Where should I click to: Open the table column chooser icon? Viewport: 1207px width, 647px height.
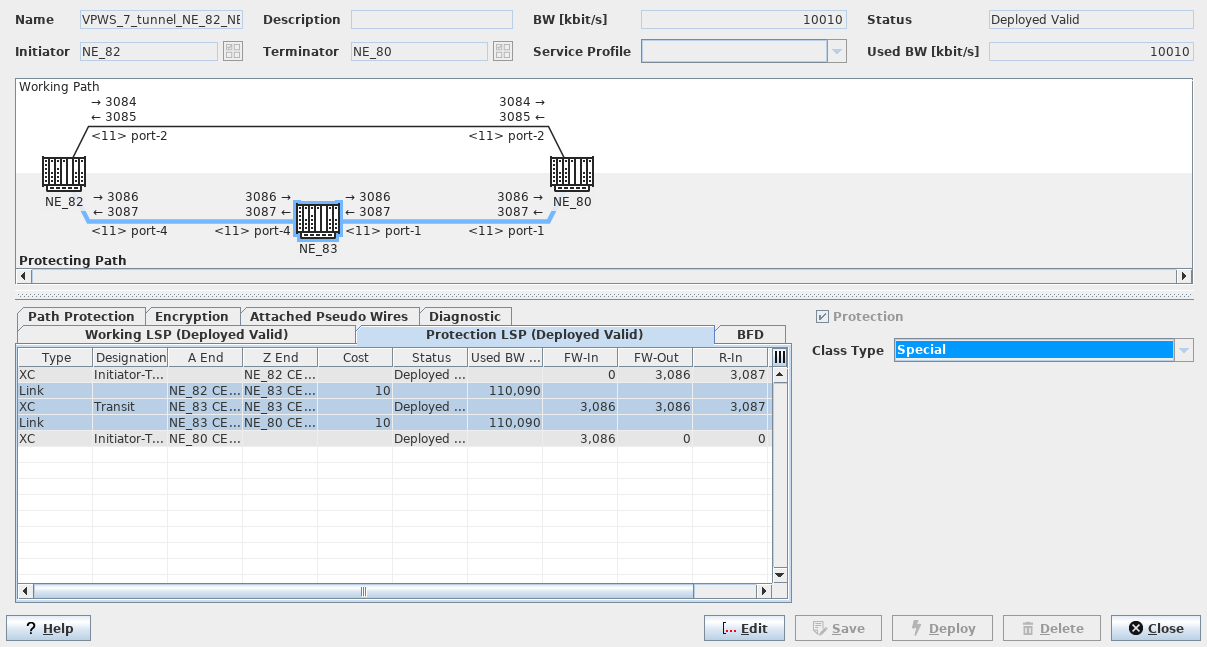[779, 357]
